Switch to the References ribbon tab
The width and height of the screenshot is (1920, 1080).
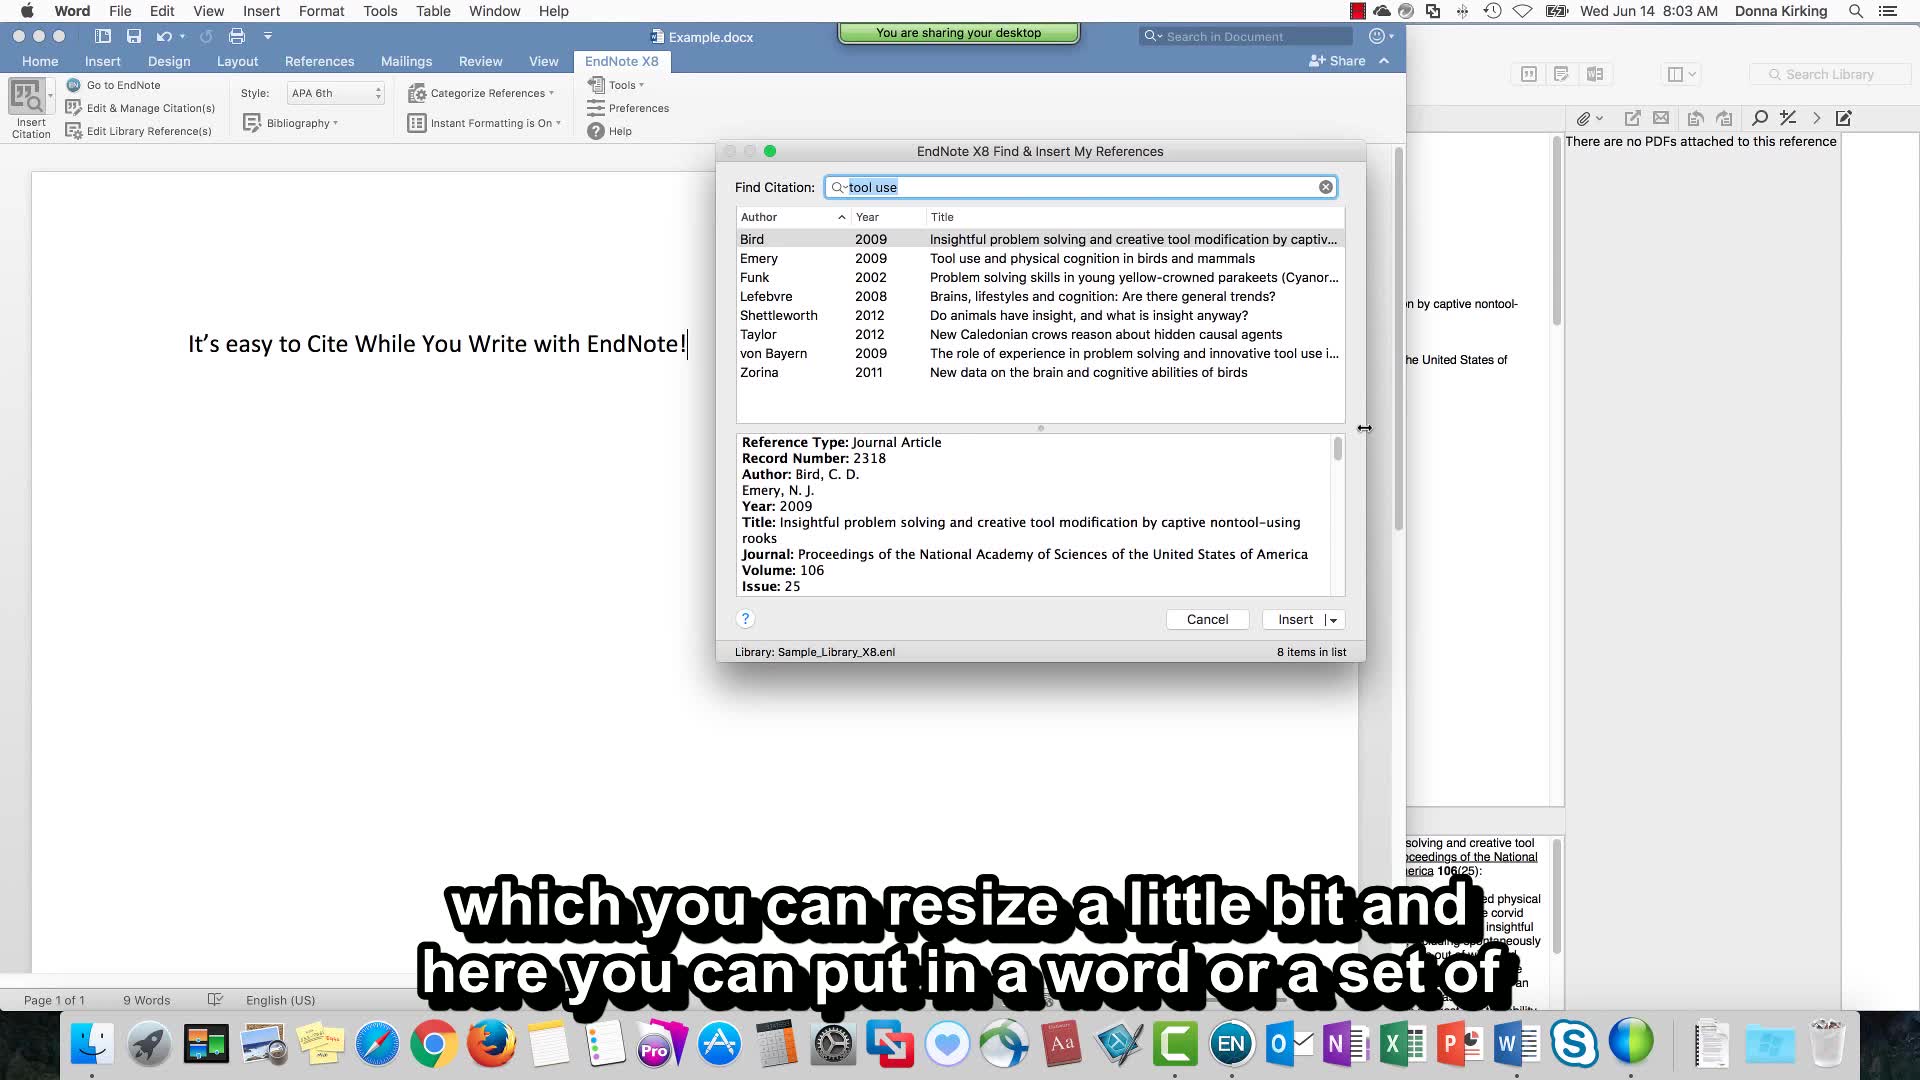click(x=319, y=61)
